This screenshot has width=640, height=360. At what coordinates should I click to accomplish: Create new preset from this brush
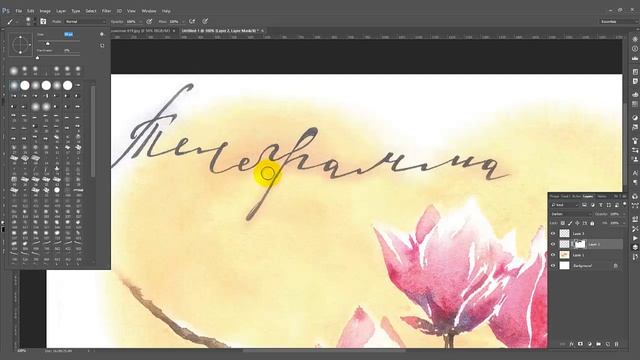(102, 46)
